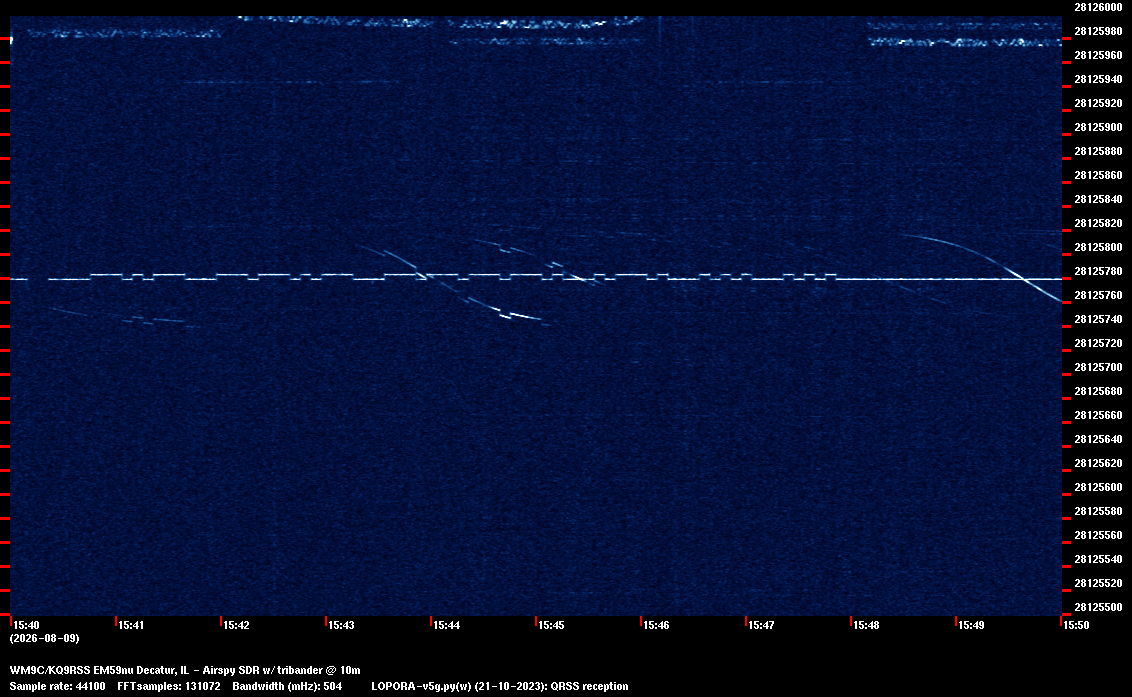The image size is (1132, 697).
Task: Click the 28125520 frequency label
Action: 1098,583
